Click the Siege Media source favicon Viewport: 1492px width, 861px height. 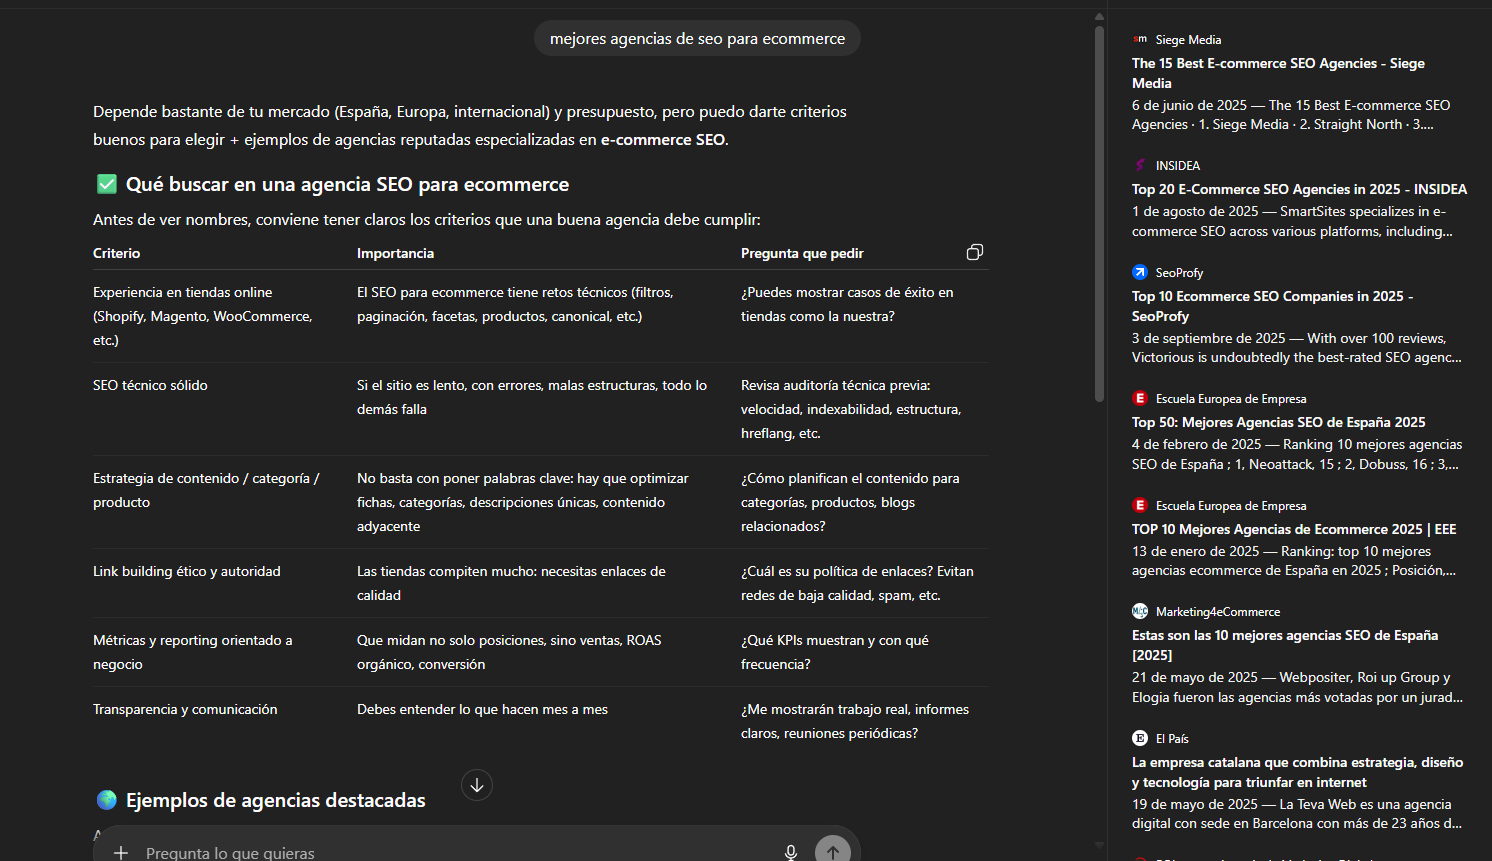coord(1140,40)
